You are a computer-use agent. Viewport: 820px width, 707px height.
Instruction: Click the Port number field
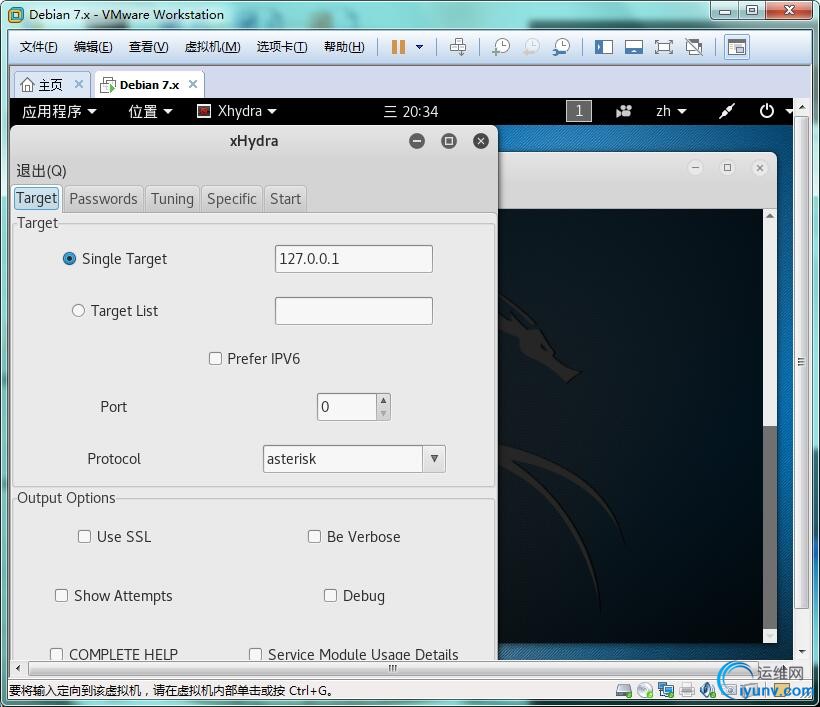click(346, 407)
